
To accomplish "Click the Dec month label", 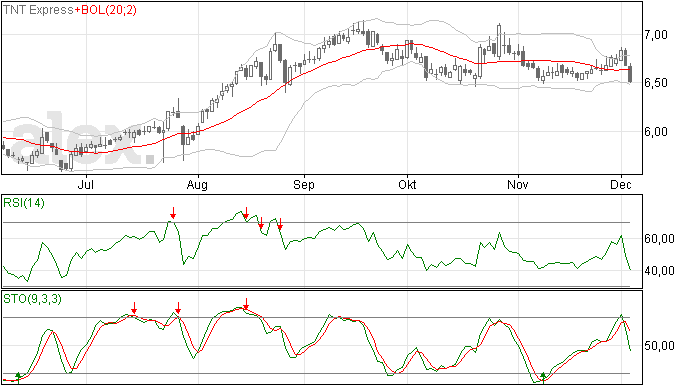I will point(620,184).
